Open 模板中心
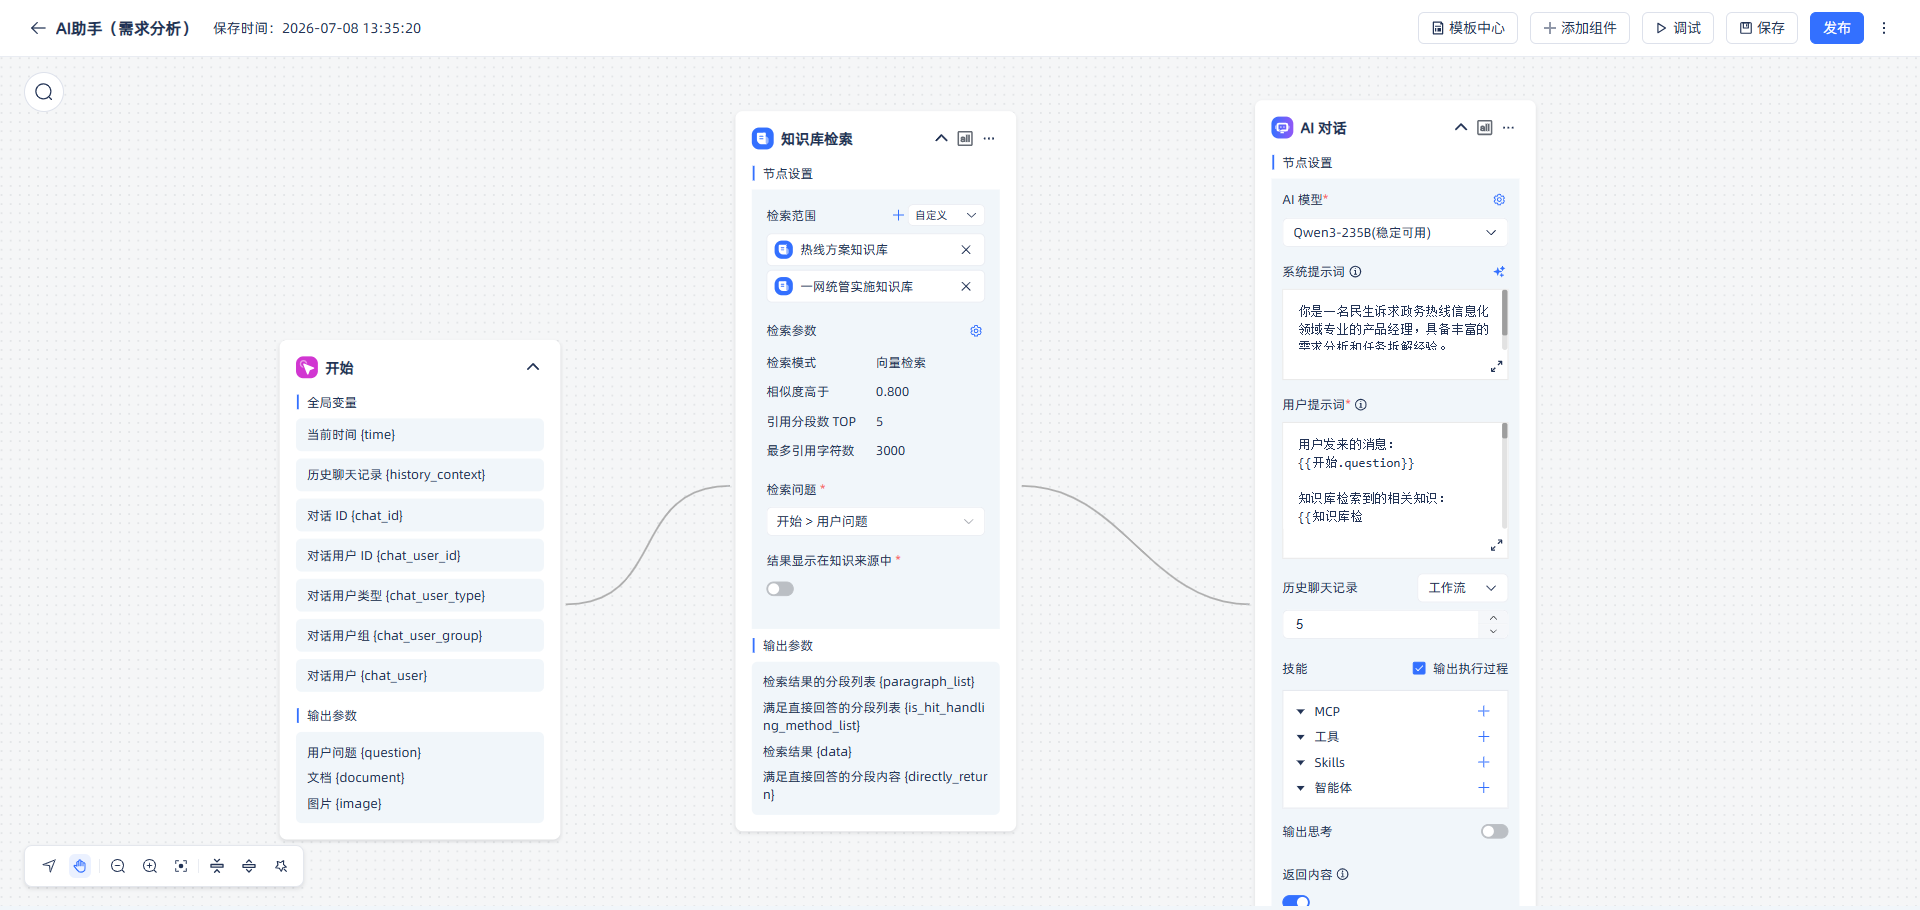 point(1468,28)
